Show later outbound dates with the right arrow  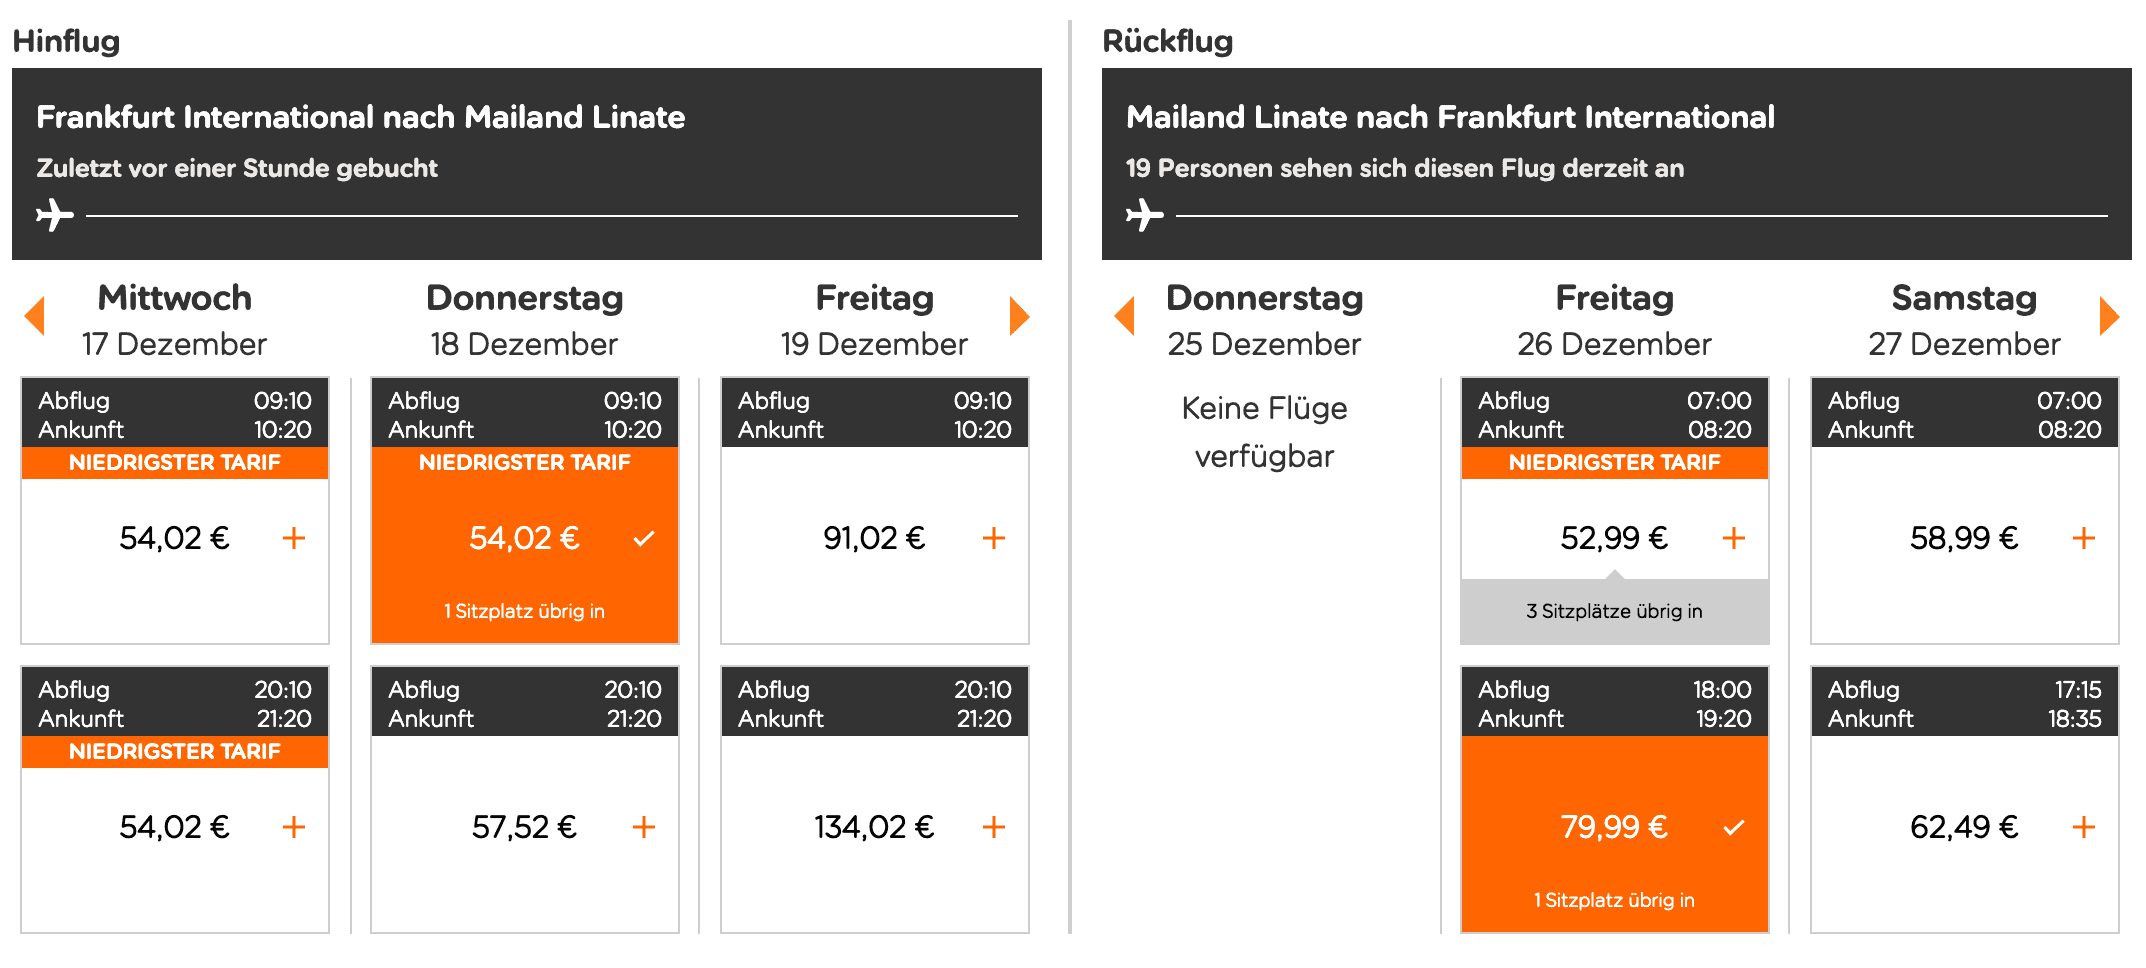pyautogui.click(x=1020, y=316)
